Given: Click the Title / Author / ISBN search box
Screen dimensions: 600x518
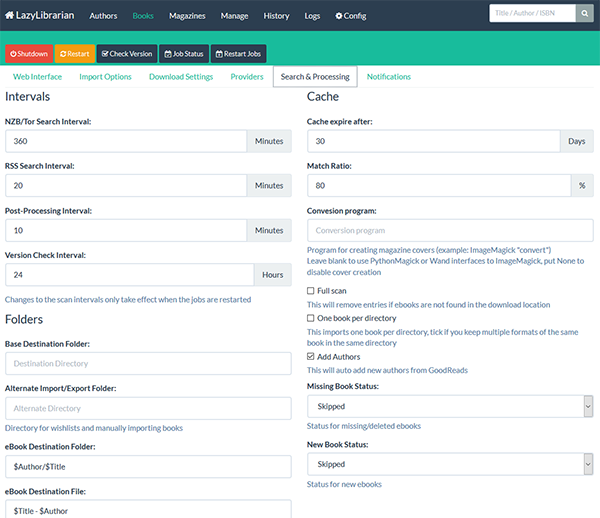Looking at the screenshot, I should click(x=533, y=13).
